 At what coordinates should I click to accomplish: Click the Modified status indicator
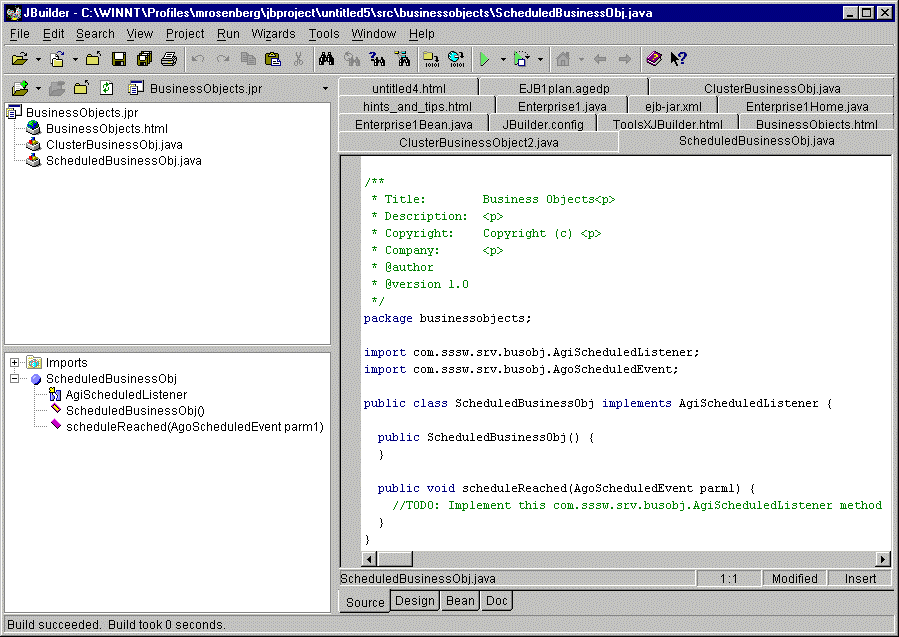[794, 579]
